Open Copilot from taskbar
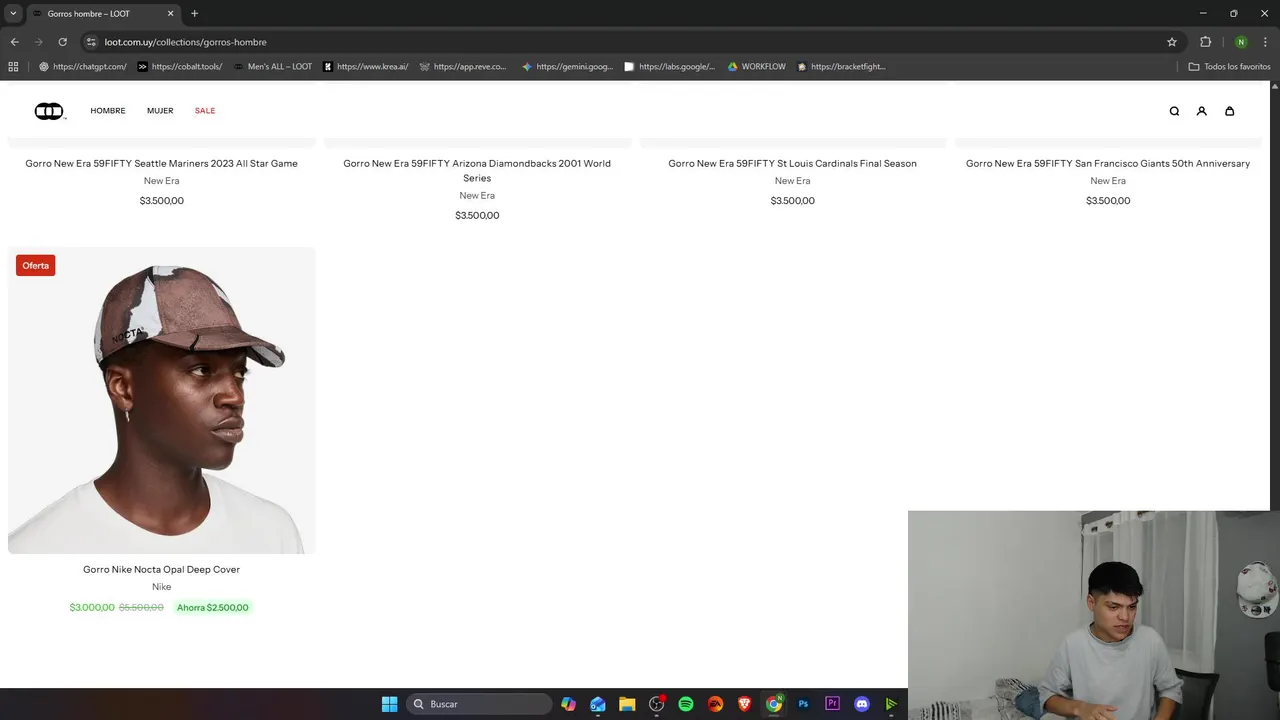The image size is (1280, 720). point(569,704)
